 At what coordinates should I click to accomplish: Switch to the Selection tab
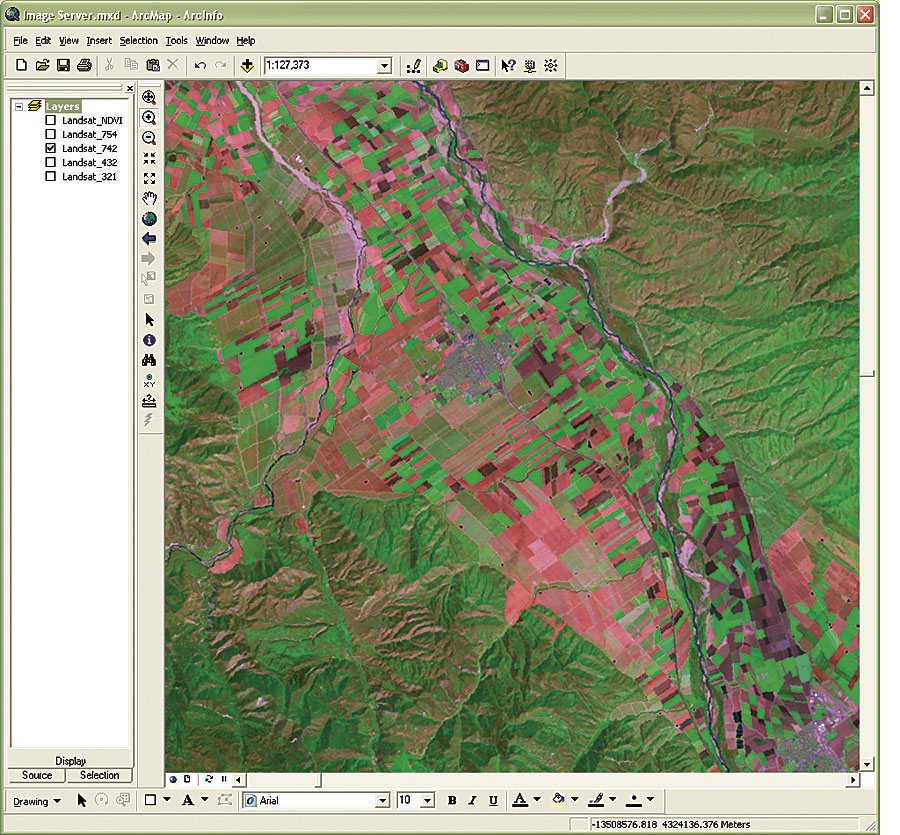tap(99, 775)
